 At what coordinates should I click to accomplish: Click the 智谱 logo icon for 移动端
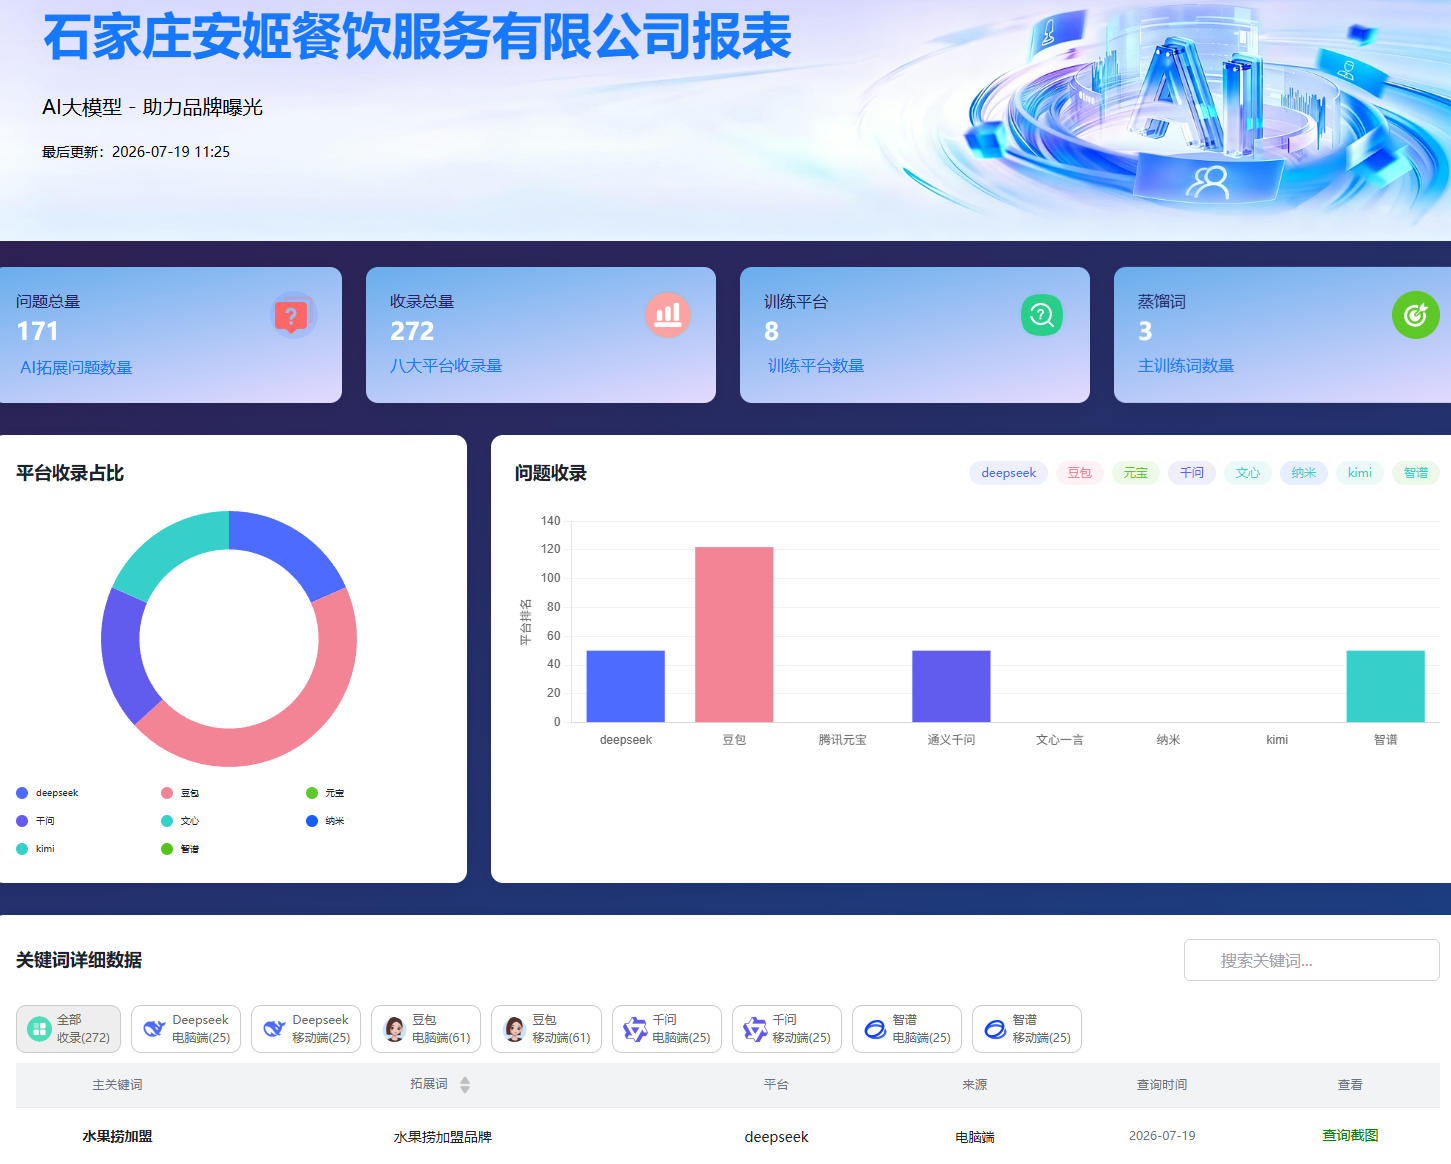point(995,1029)
